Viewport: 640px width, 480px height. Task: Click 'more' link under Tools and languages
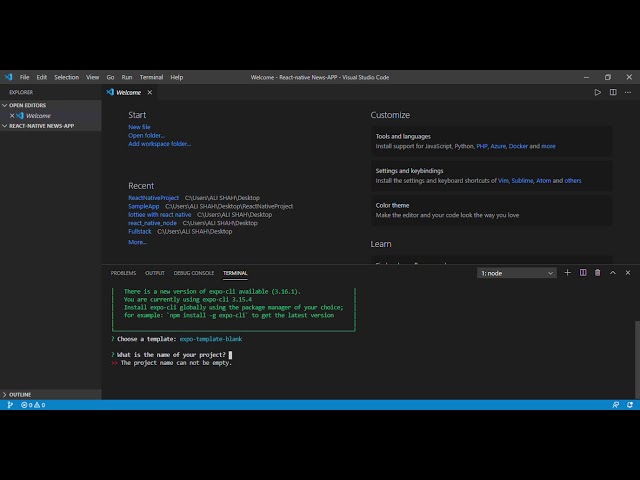[548, 146]
